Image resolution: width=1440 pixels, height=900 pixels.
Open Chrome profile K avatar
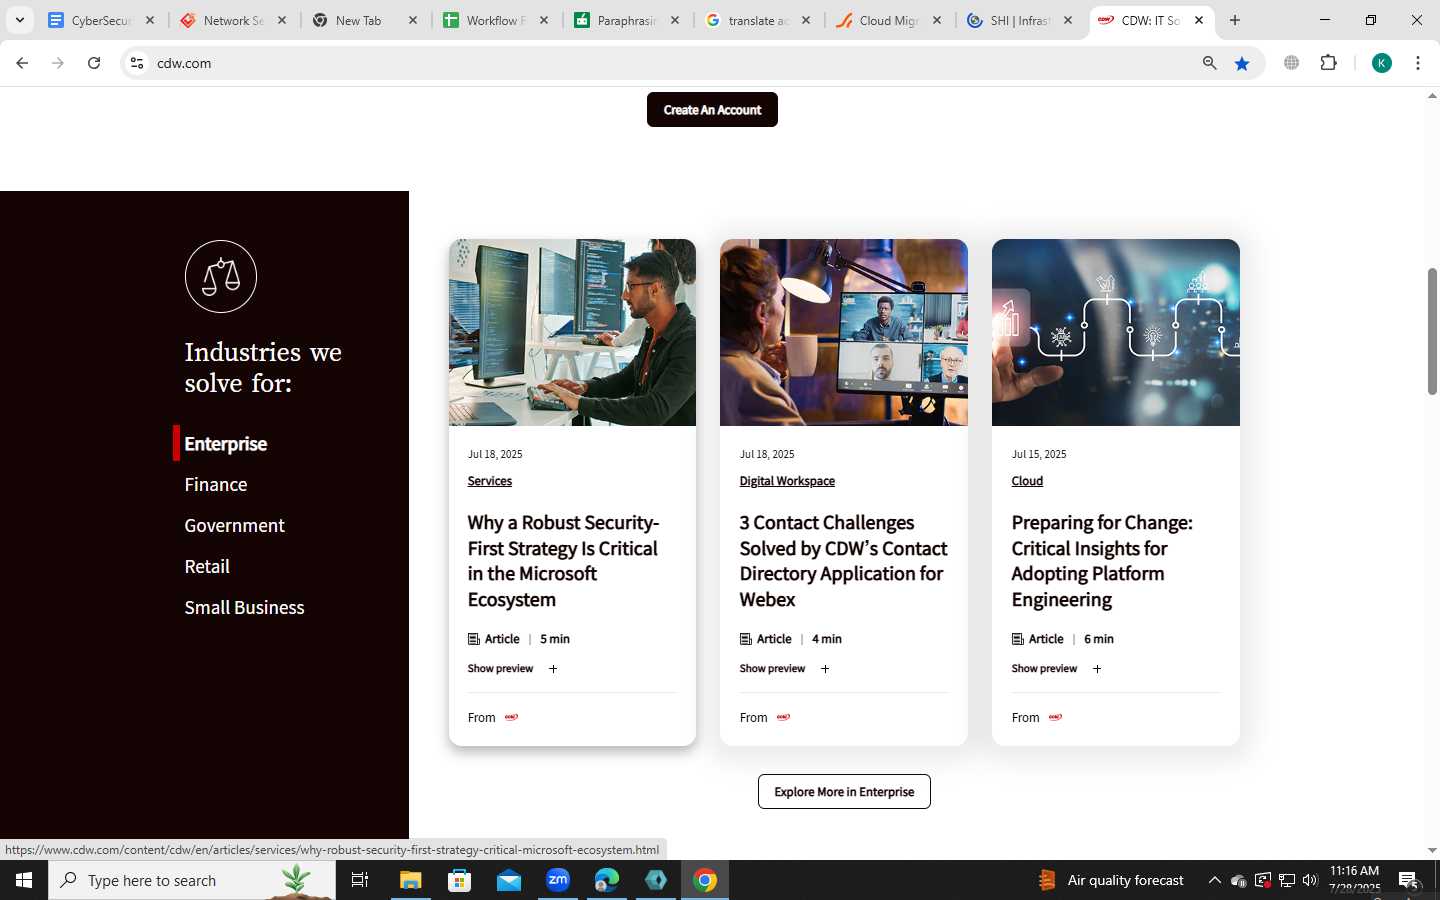1382,63
